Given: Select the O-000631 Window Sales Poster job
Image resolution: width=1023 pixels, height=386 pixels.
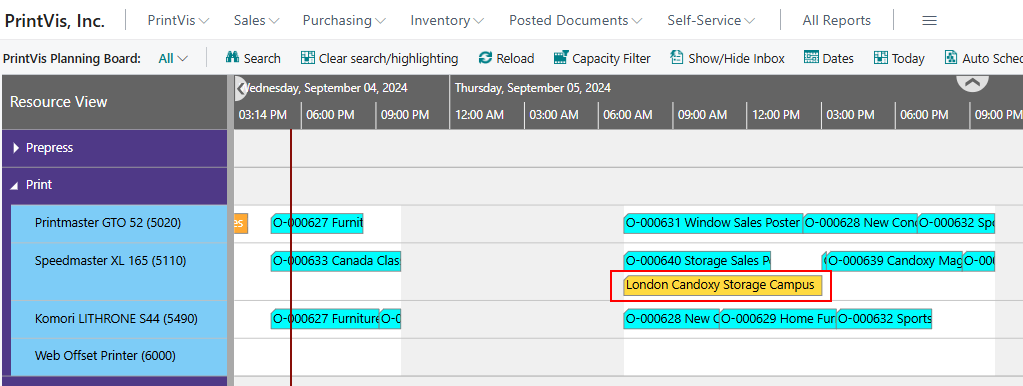Looking at the screenshot, I should 713,223.
